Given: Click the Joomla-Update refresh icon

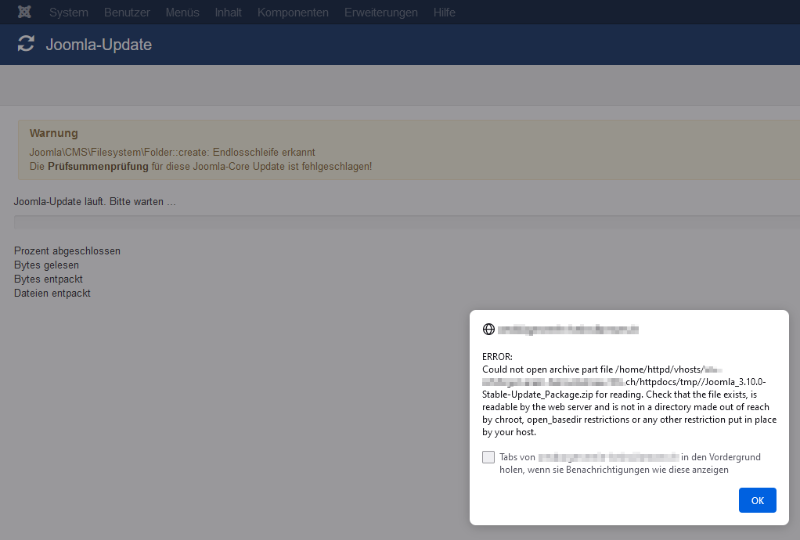Looking at the screenshot, I should point(26,44).
